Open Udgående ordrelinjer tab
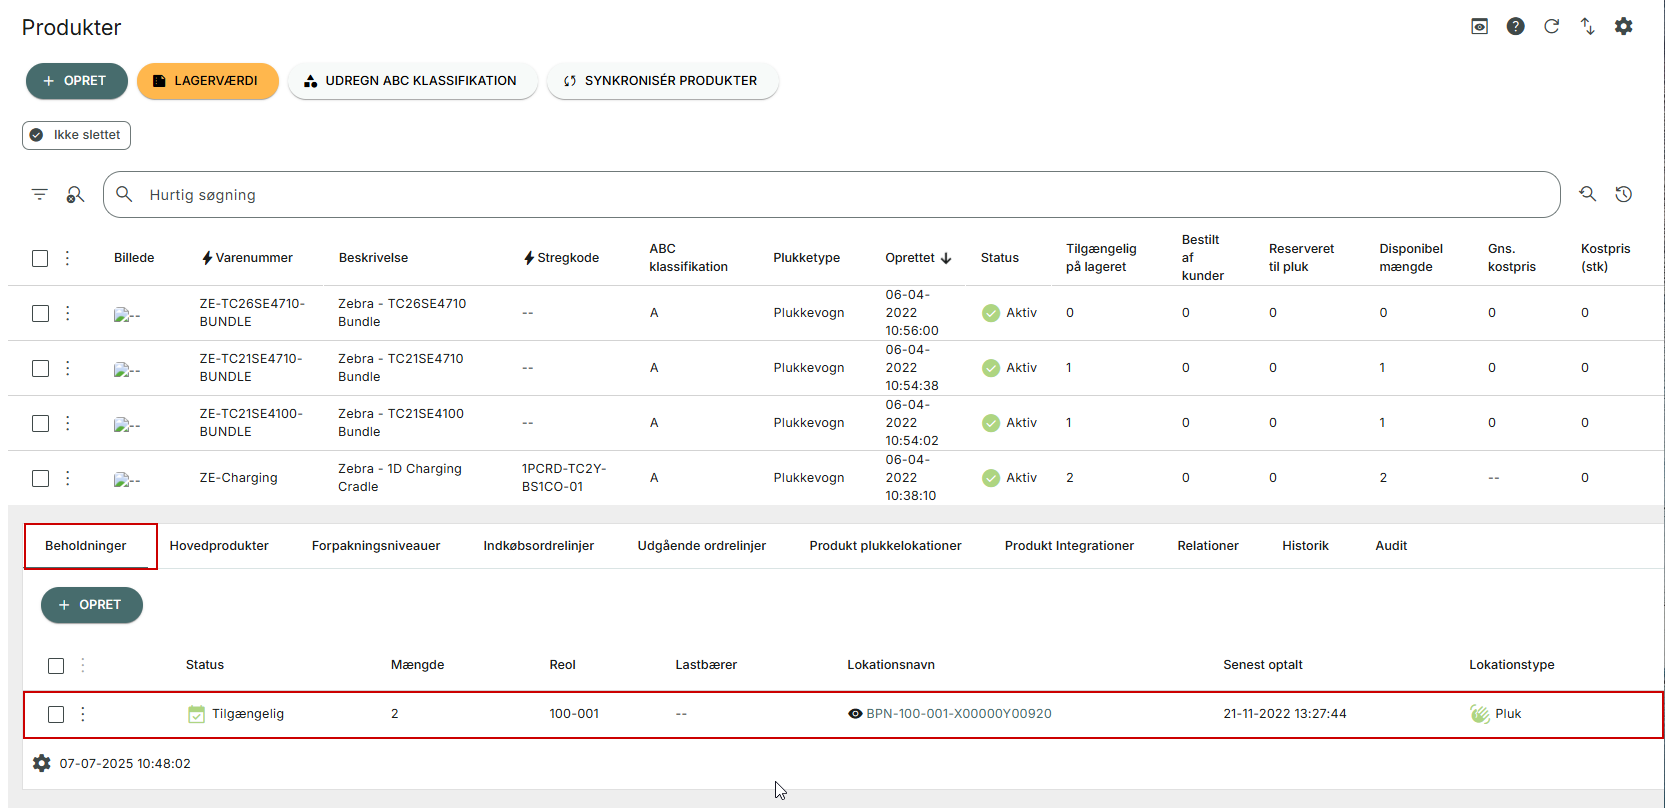Screen dimensions: 1665x808 [702, 546]
